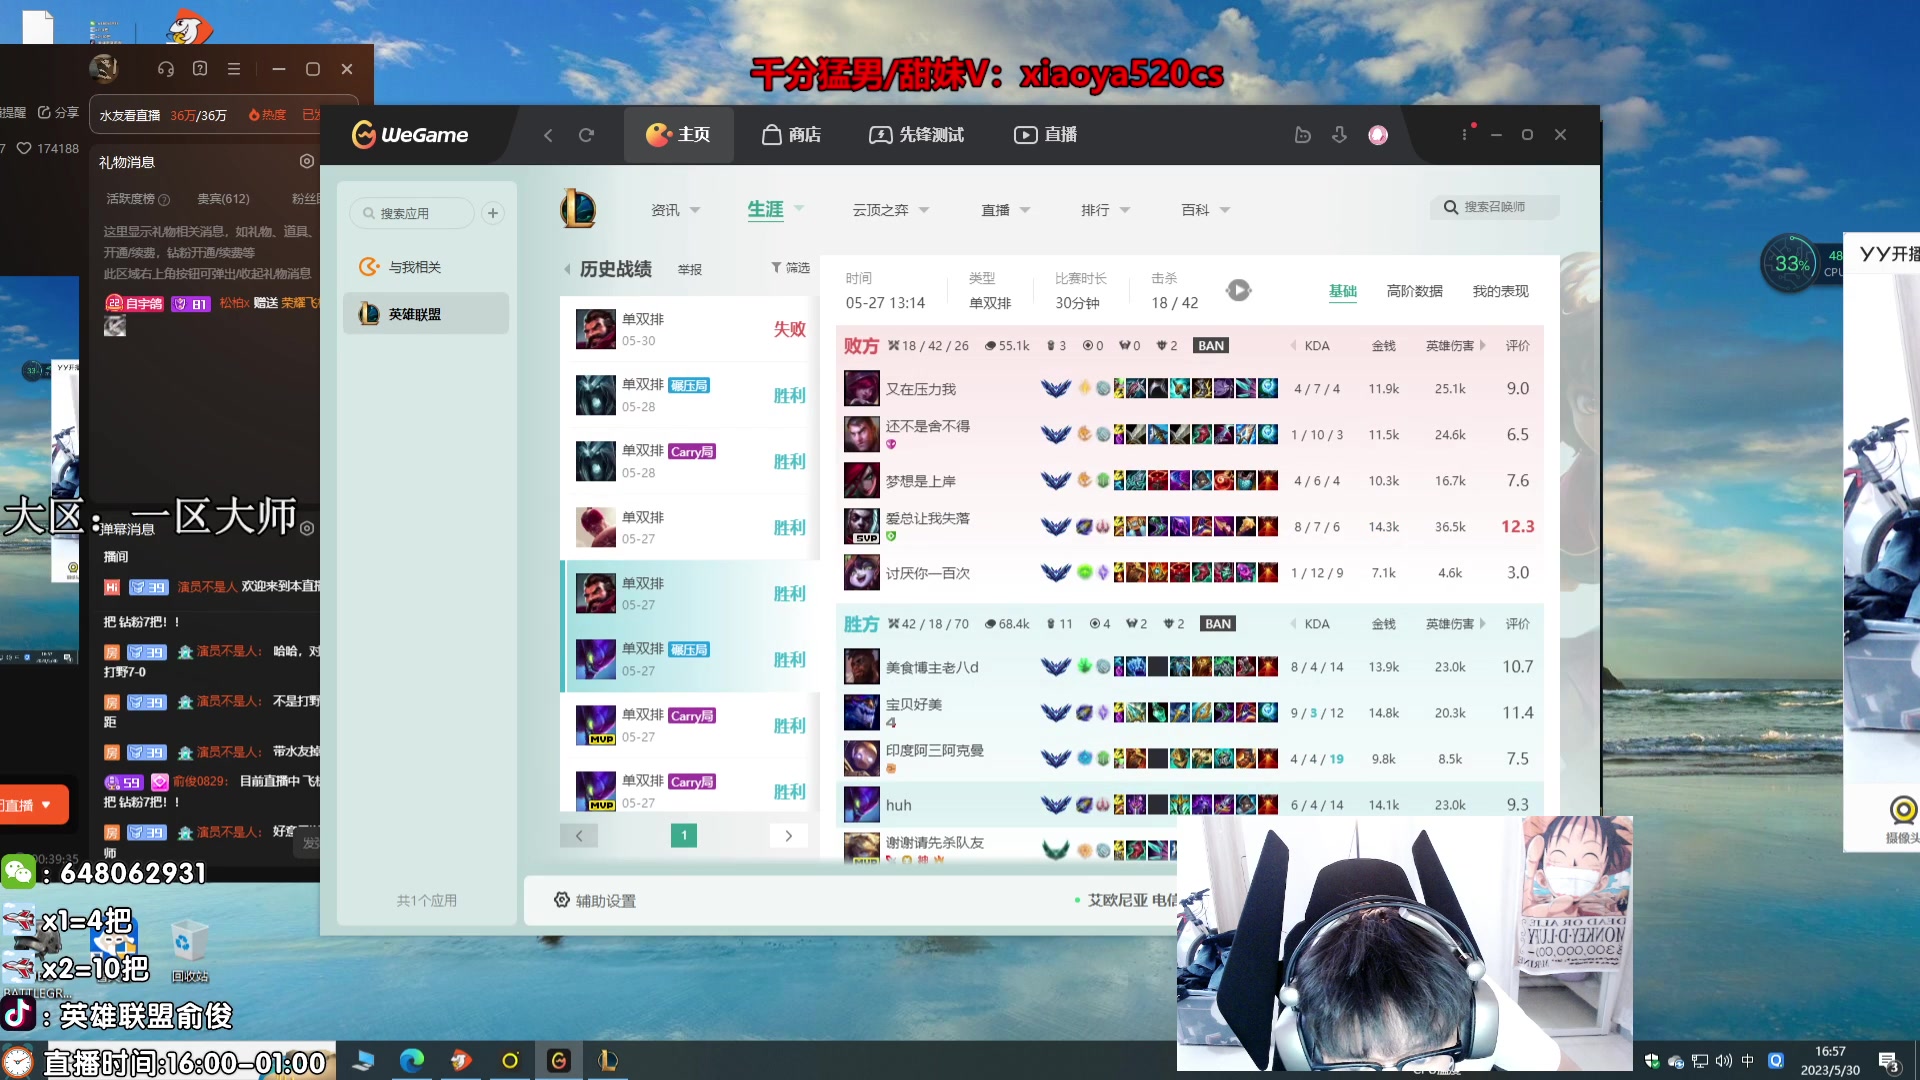Image resolution: width=1920 pixels, height=1080 pixels.
Task: Play the match replay button
Action: coord(1238,290)
